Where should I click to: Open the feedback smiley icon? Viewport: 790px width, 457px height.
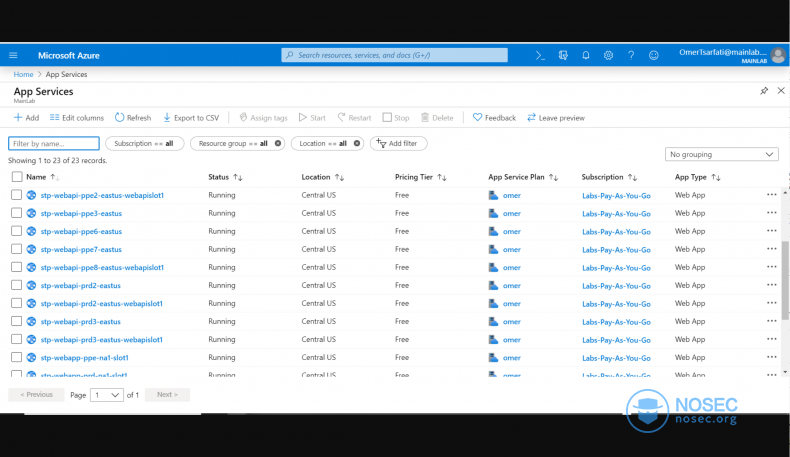click(653, 55)
